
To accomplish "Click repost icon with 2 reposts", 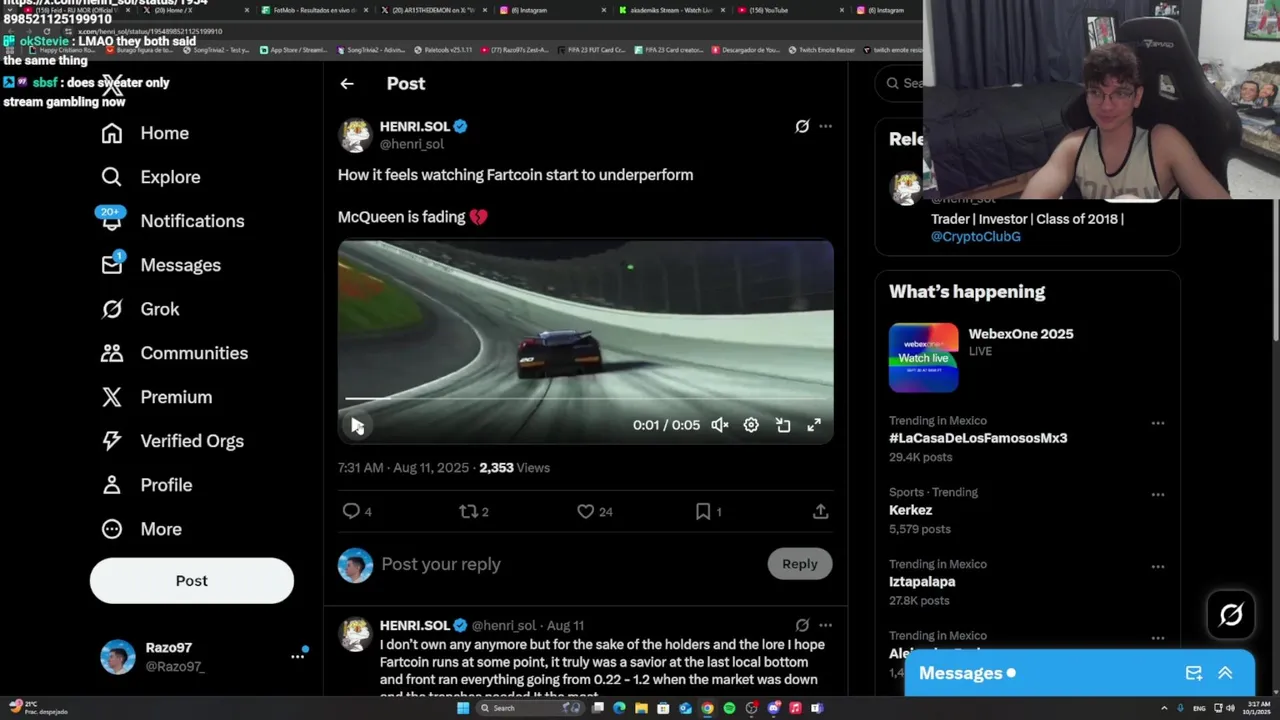I will 474,511.
